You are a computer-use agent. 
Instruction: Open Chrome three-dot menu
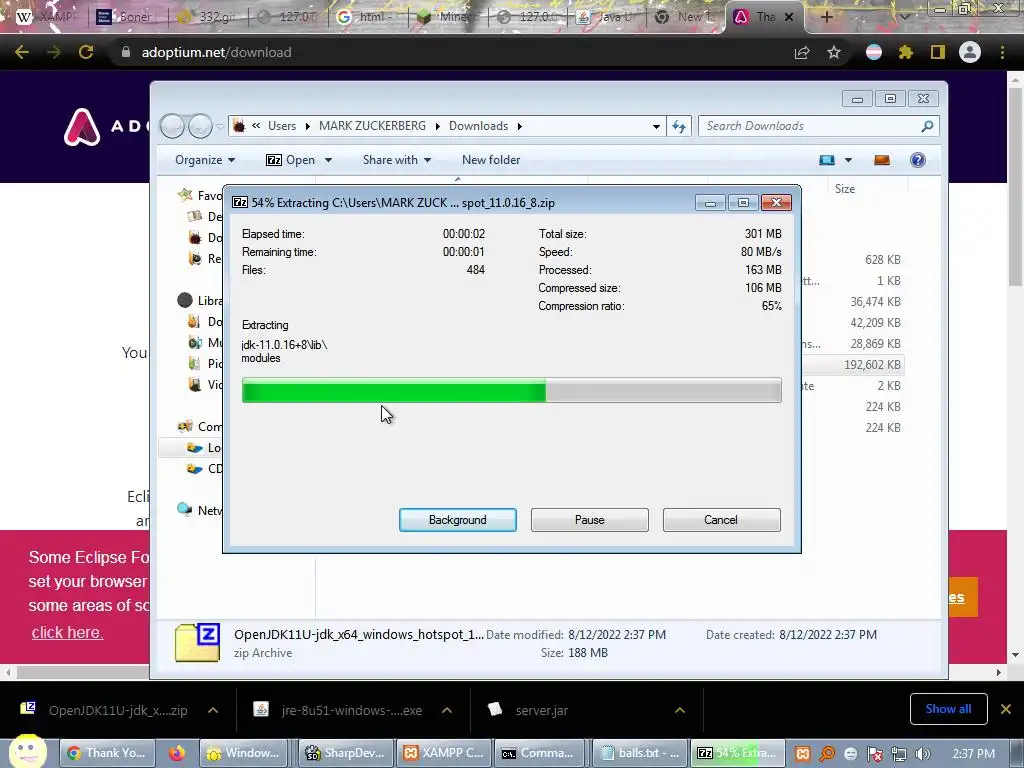coord(1002,52)
